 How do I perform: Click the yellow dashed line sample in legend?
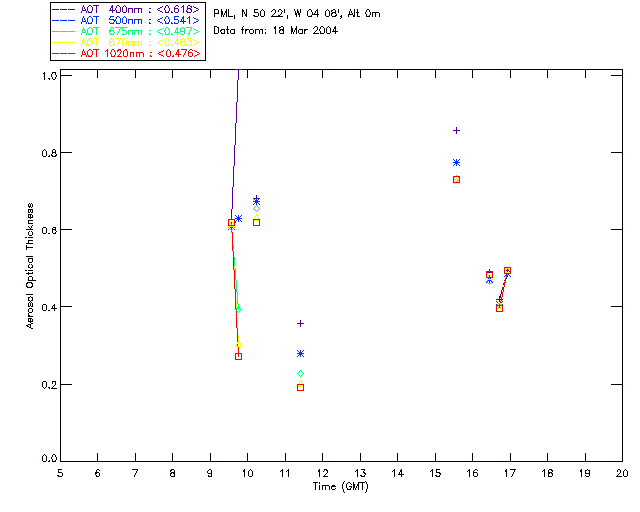64,42
